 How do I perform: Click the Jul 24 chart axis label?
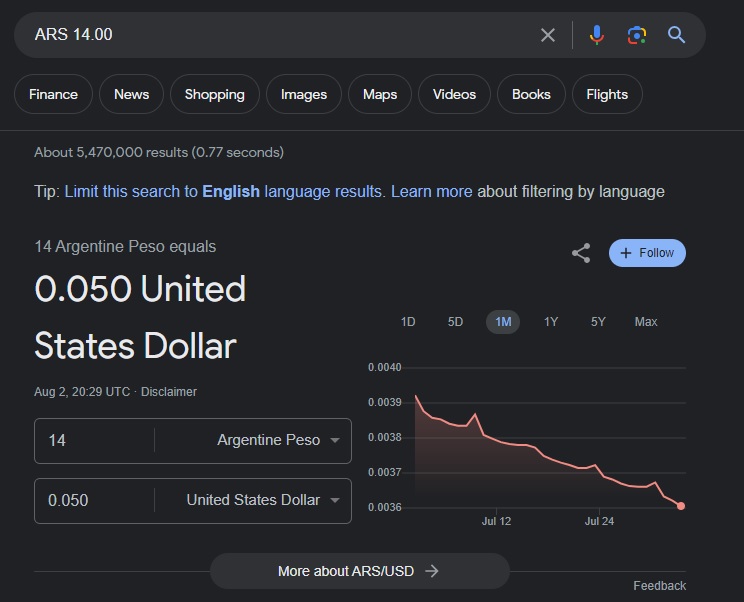click(x=599, y=521)
